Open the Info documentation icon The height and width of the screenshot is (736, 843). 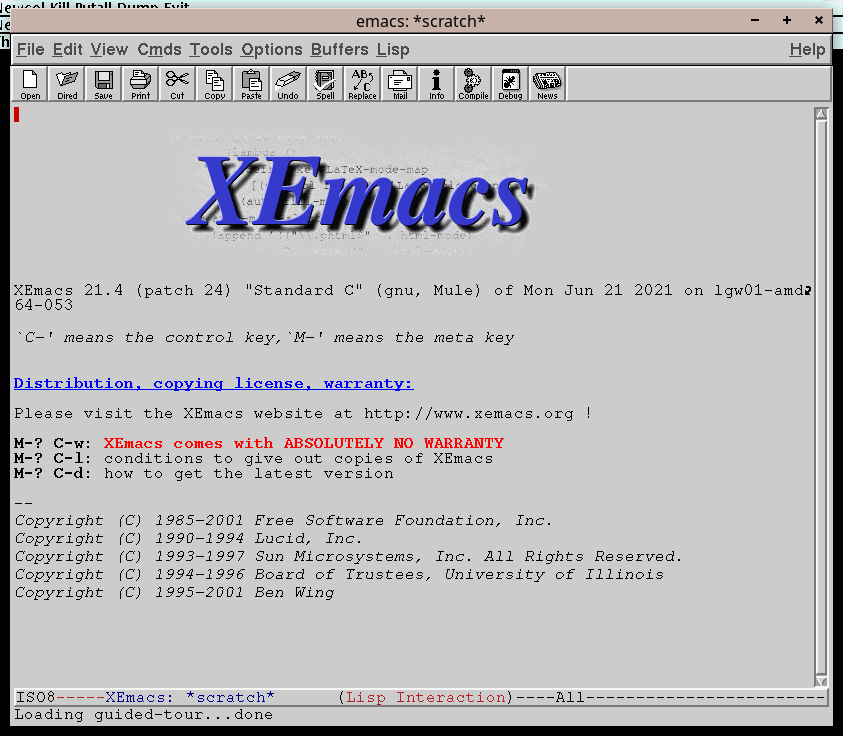[437, 84]
